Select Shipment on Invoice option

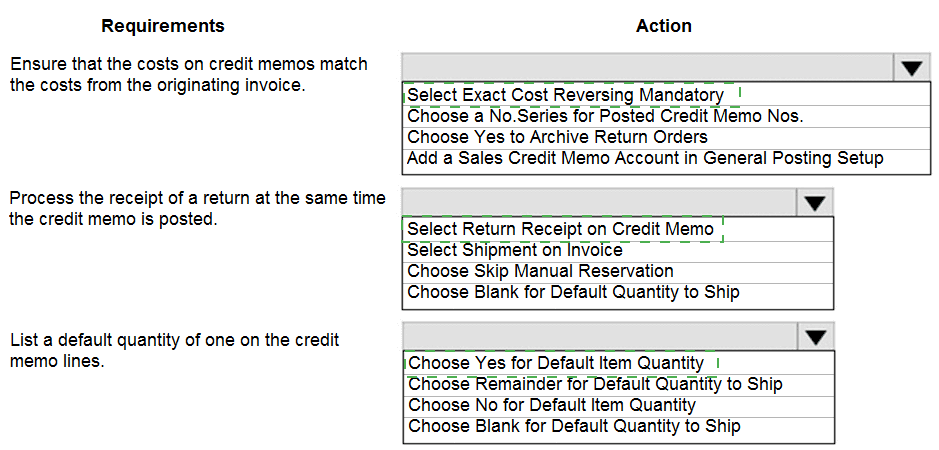[514, 250]
